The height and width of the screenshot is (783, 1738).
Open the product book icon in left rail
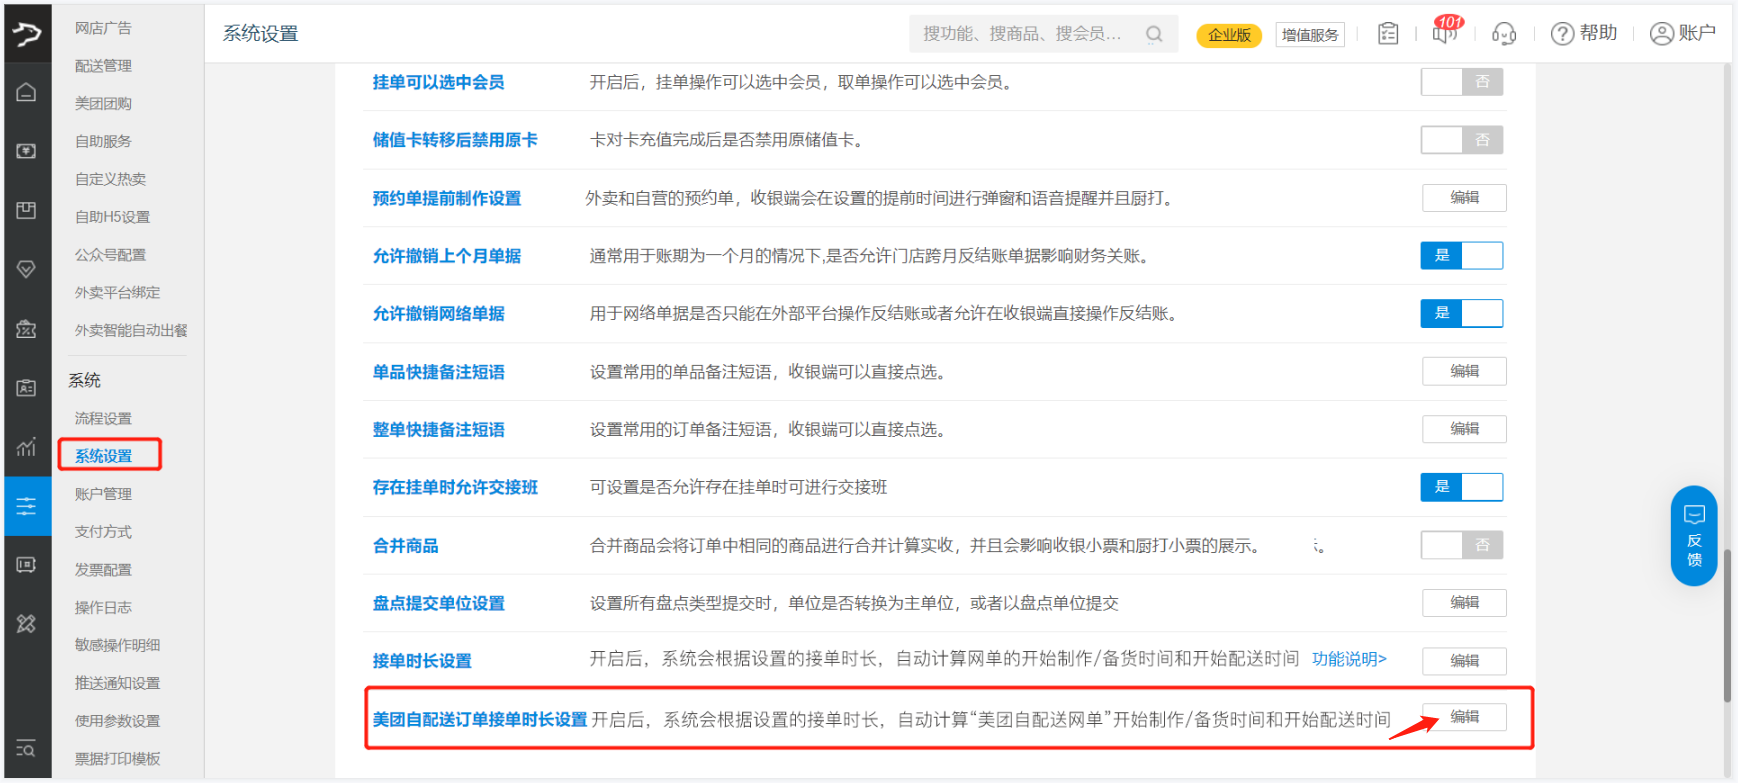pos(27,210)
